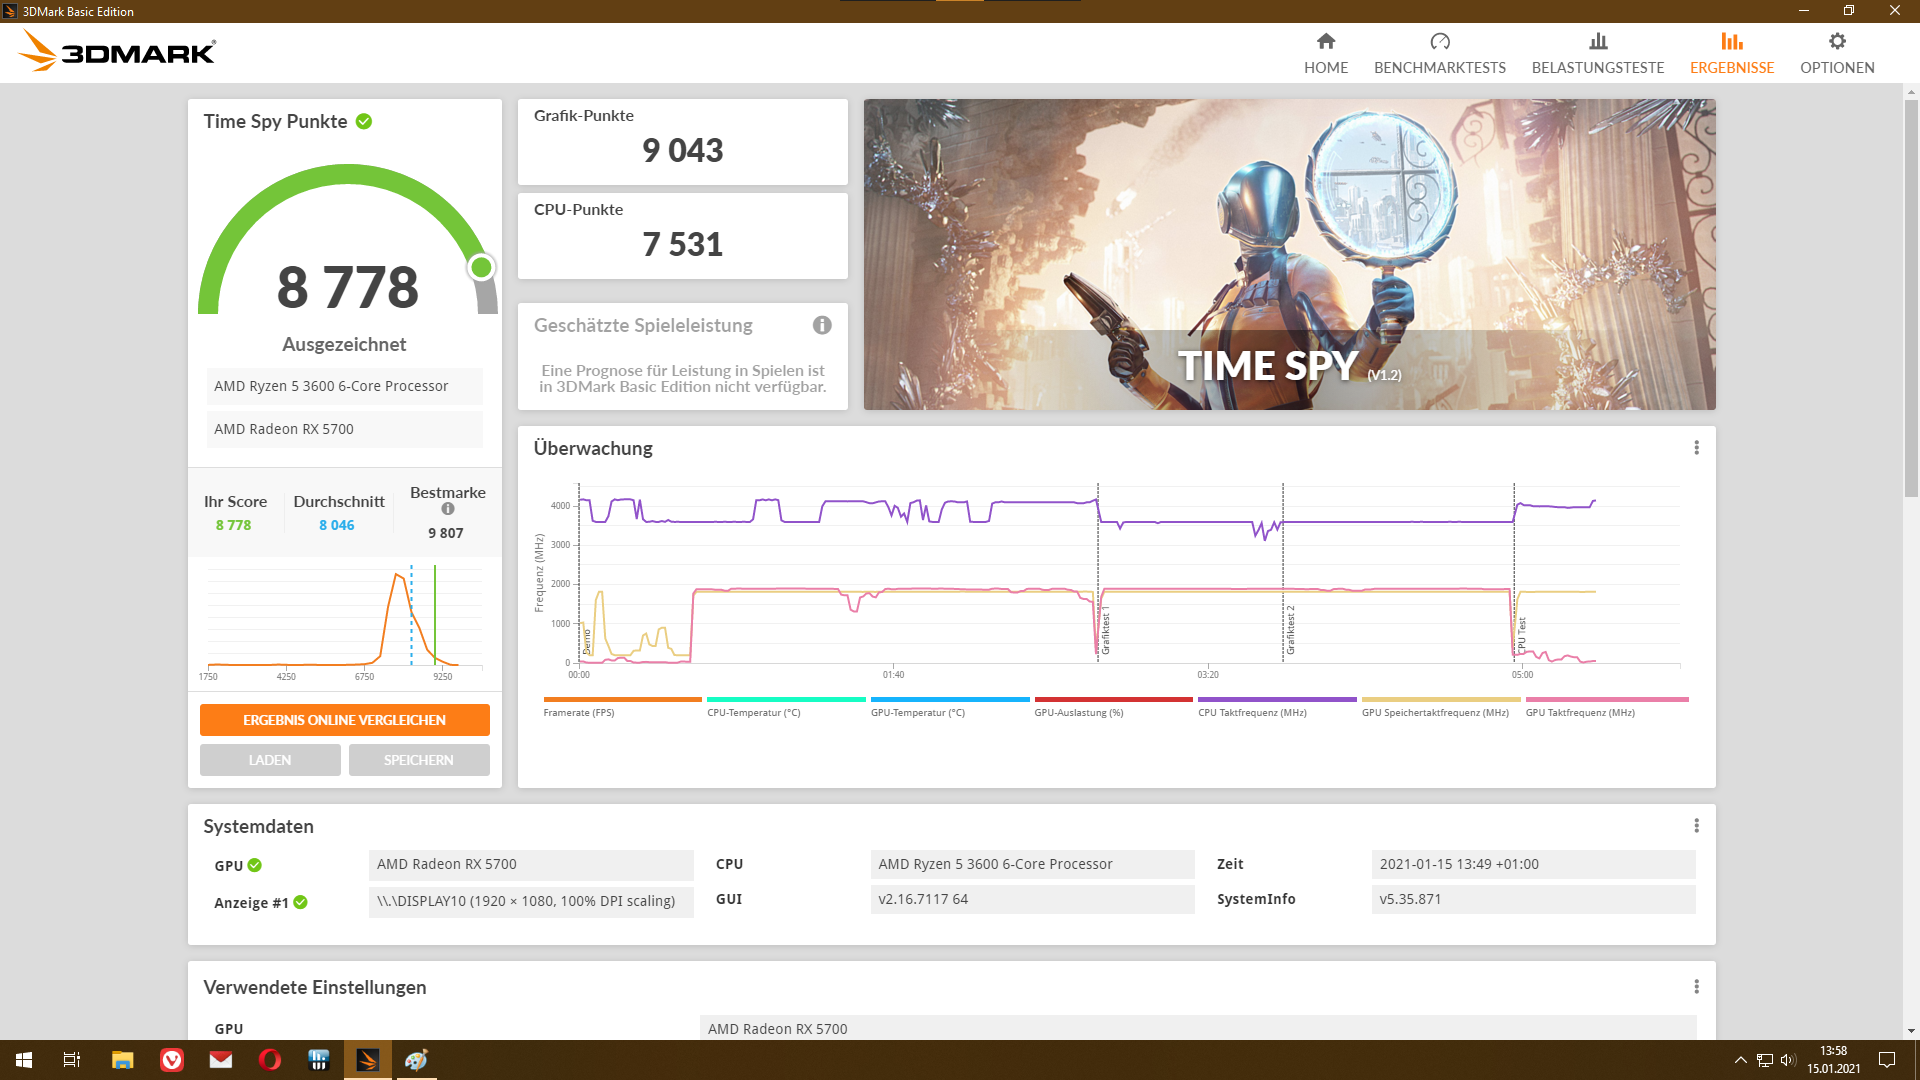Click green checkmark next to Time Spy Punkte

pyautogui.click(x=364, y=121)
